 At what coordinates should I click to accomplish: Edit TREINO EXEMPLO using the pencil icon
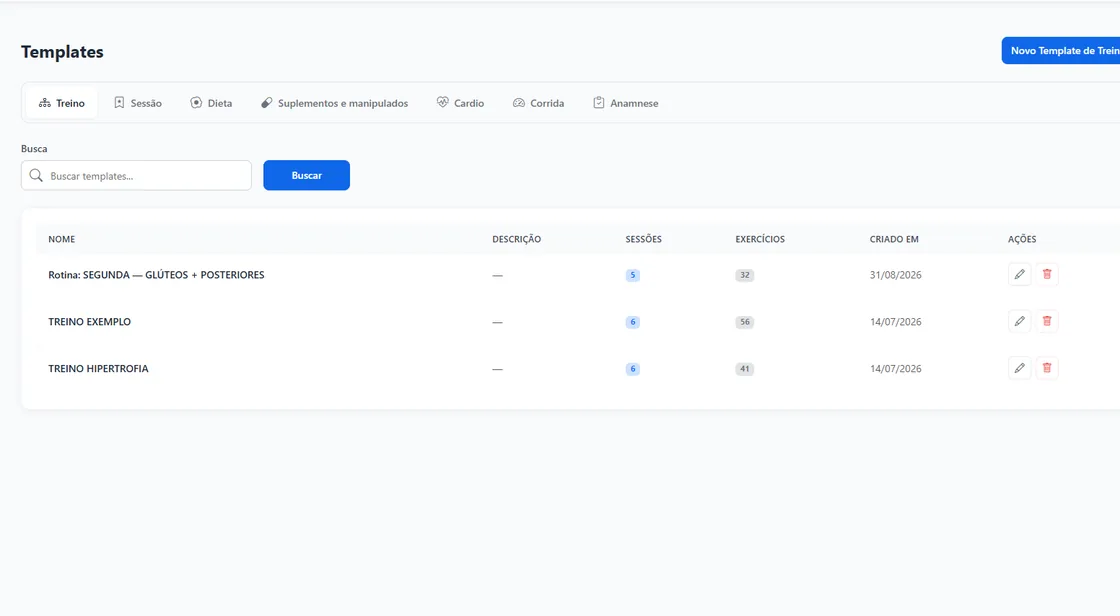tap(1019, 322)
